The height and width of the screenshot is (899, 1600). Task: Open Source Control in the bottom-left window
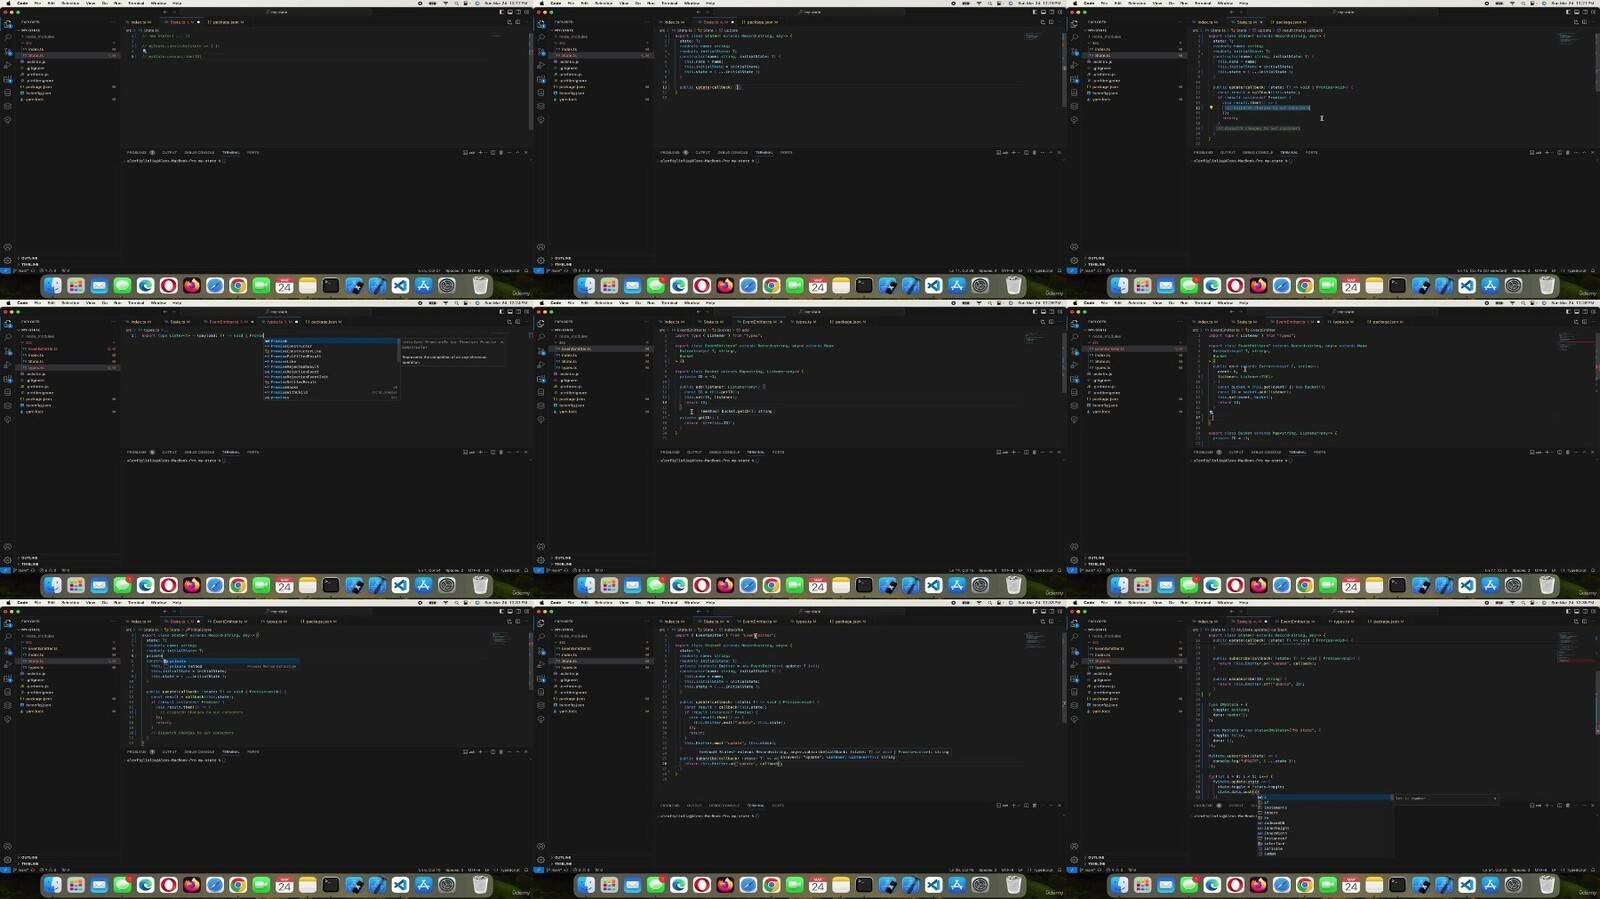point(8,651)
